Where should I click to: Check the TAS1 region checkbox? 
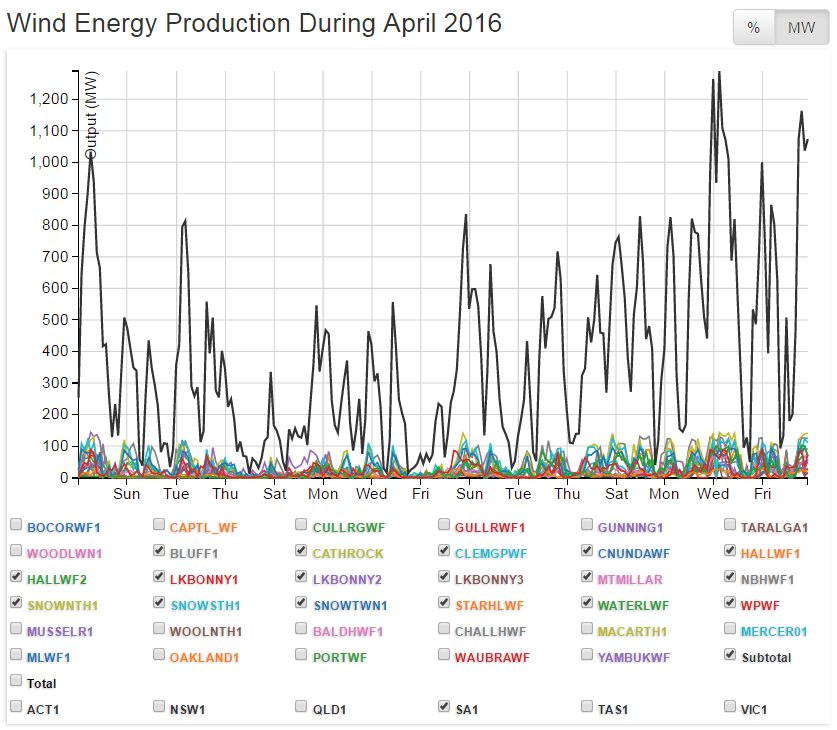click(x=587, y=705)
